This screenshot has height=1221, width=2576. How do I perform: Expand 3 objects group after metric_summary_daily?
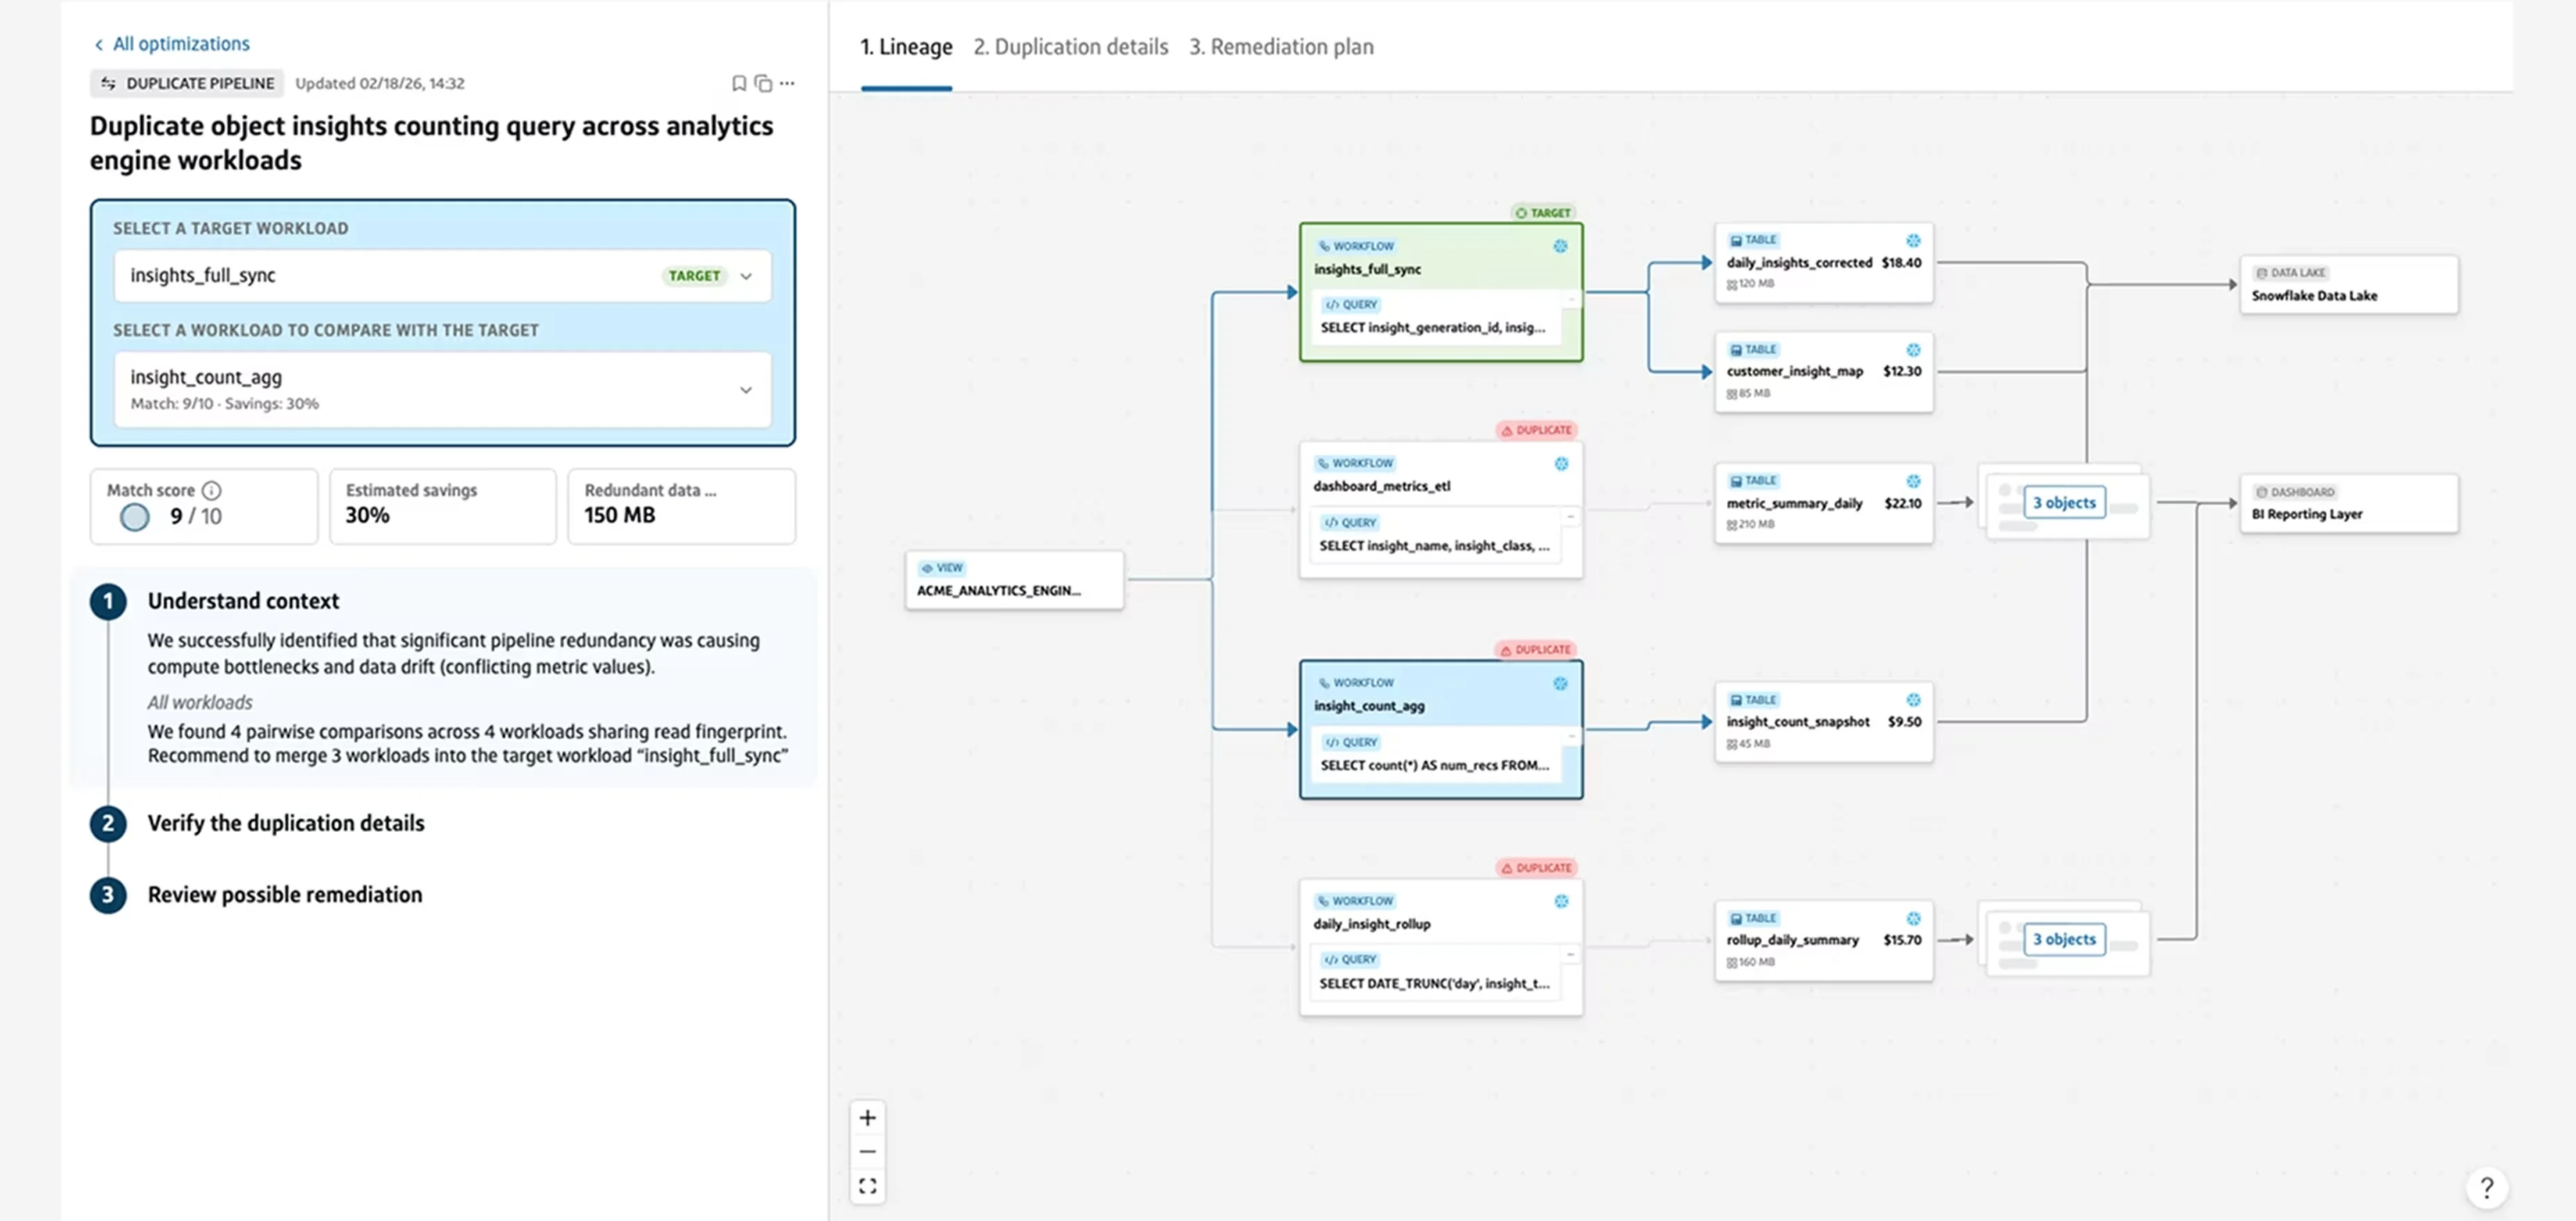pos(2064,503)
